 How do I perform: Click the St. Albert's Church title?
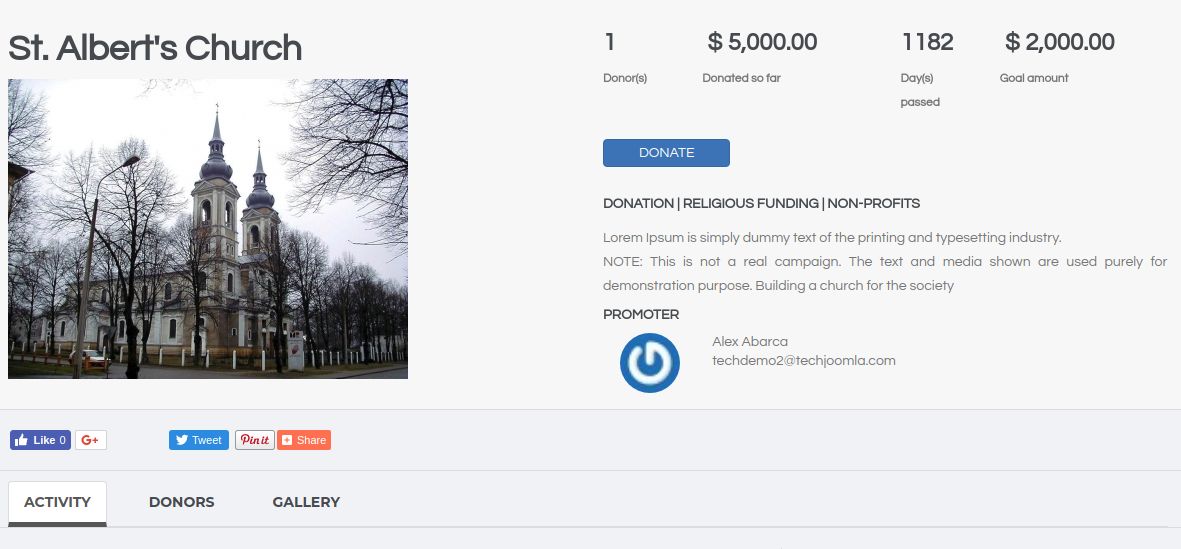[x=155, y=48]
